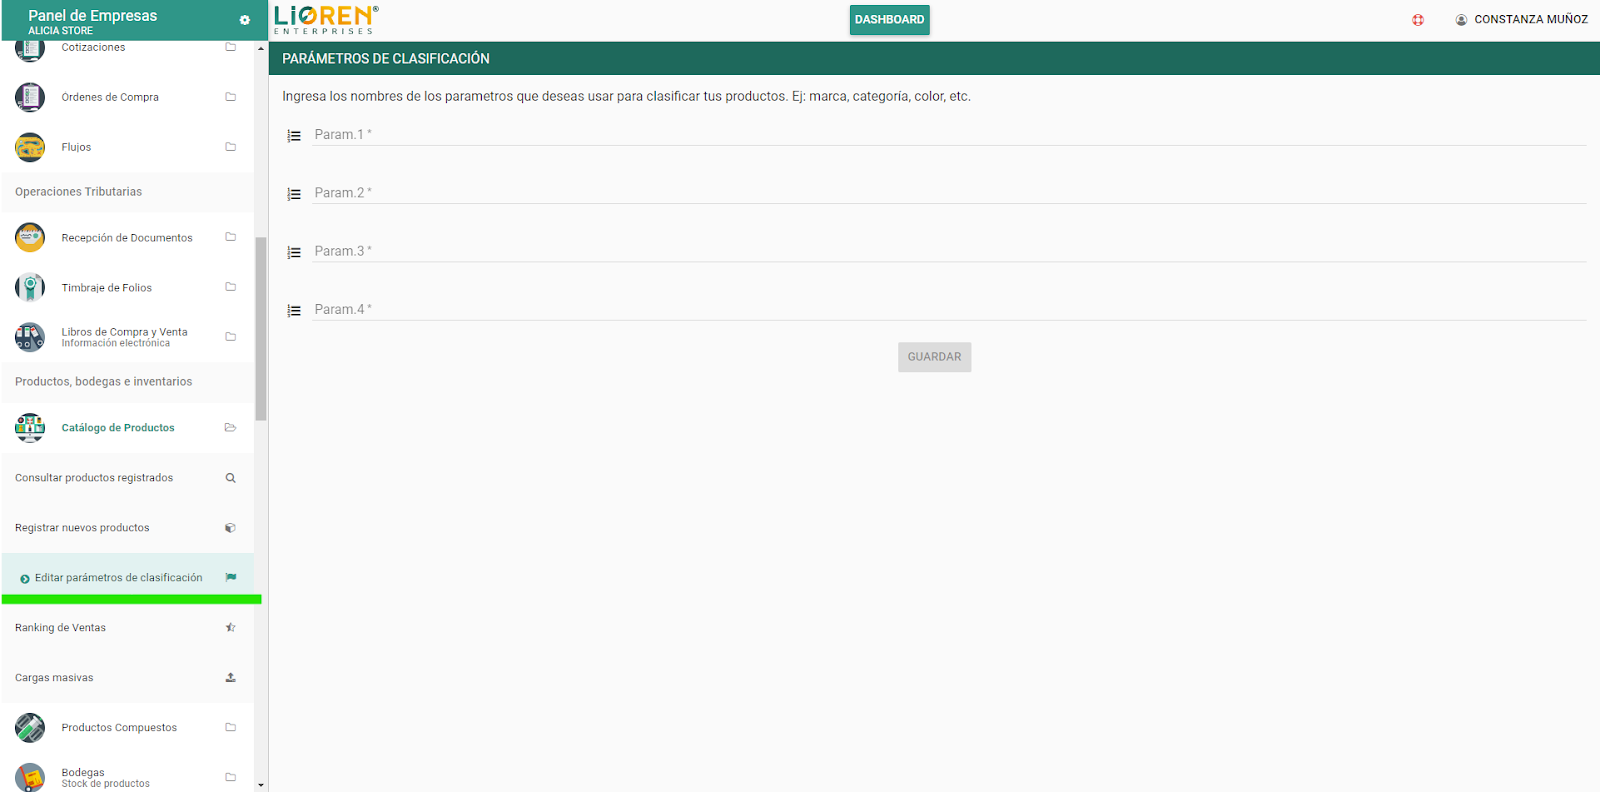This screenshot has width=1600, height=792.
Task: Expand the Ordenes de Compra folder
Action: pyautogui.click(x=231, y=97)
